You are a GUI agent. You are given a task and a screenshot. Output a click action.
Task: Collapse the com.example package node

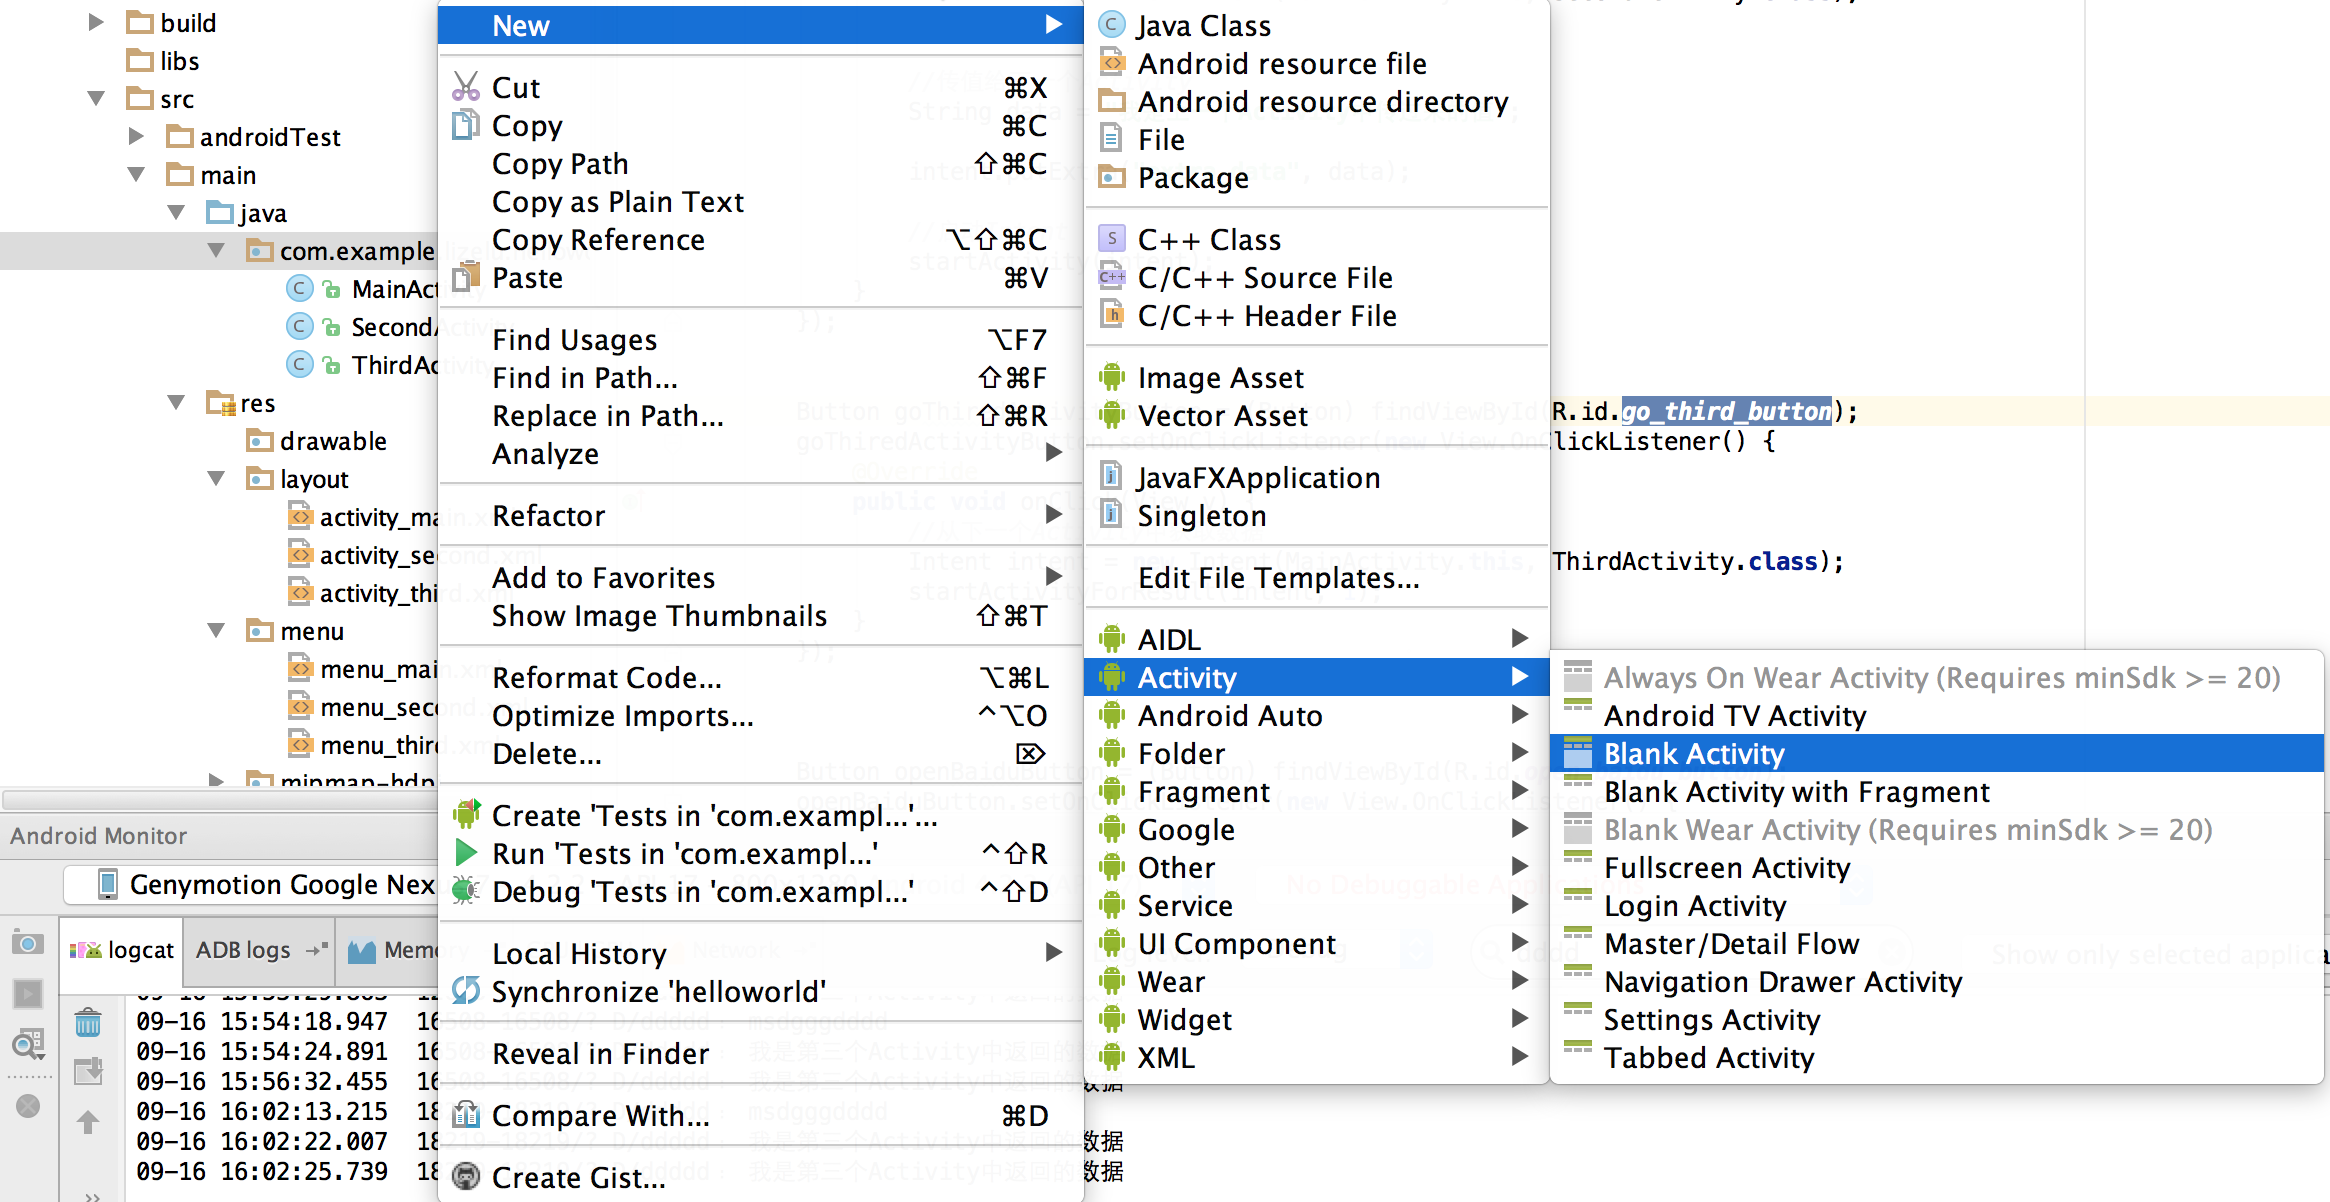[216, 250]
